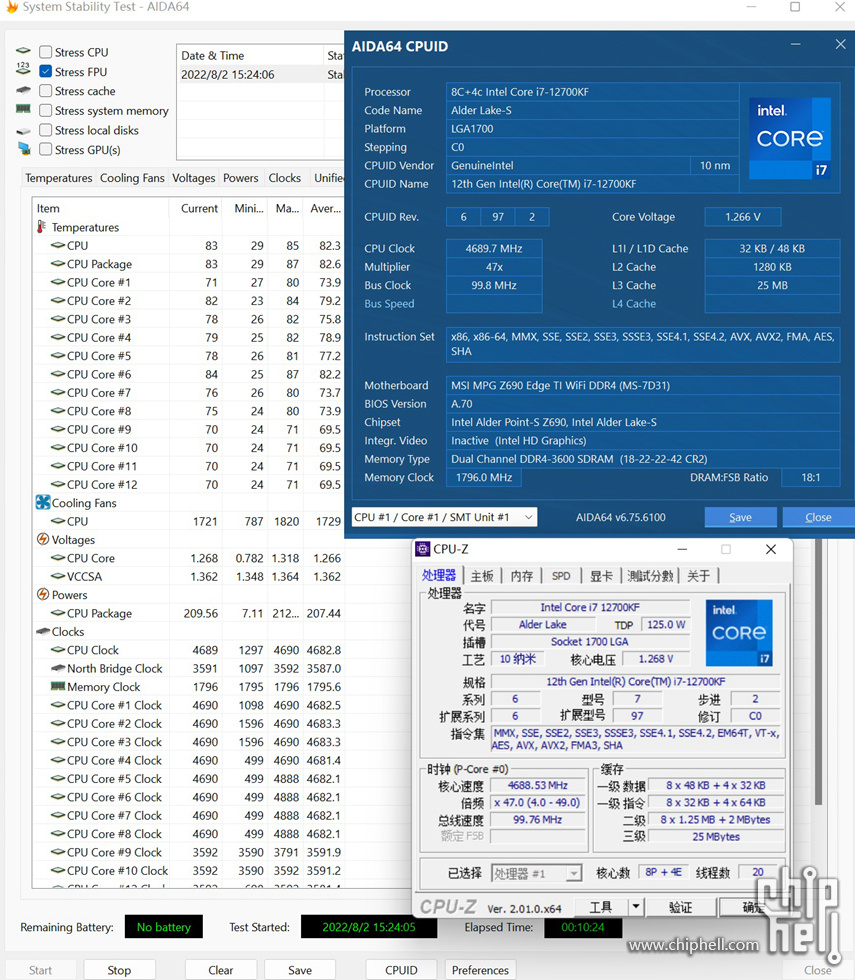The width and height of the screenshot is (855, 980).
Task: Enable the Stress CPU checkbox
Action: point(45,52)
